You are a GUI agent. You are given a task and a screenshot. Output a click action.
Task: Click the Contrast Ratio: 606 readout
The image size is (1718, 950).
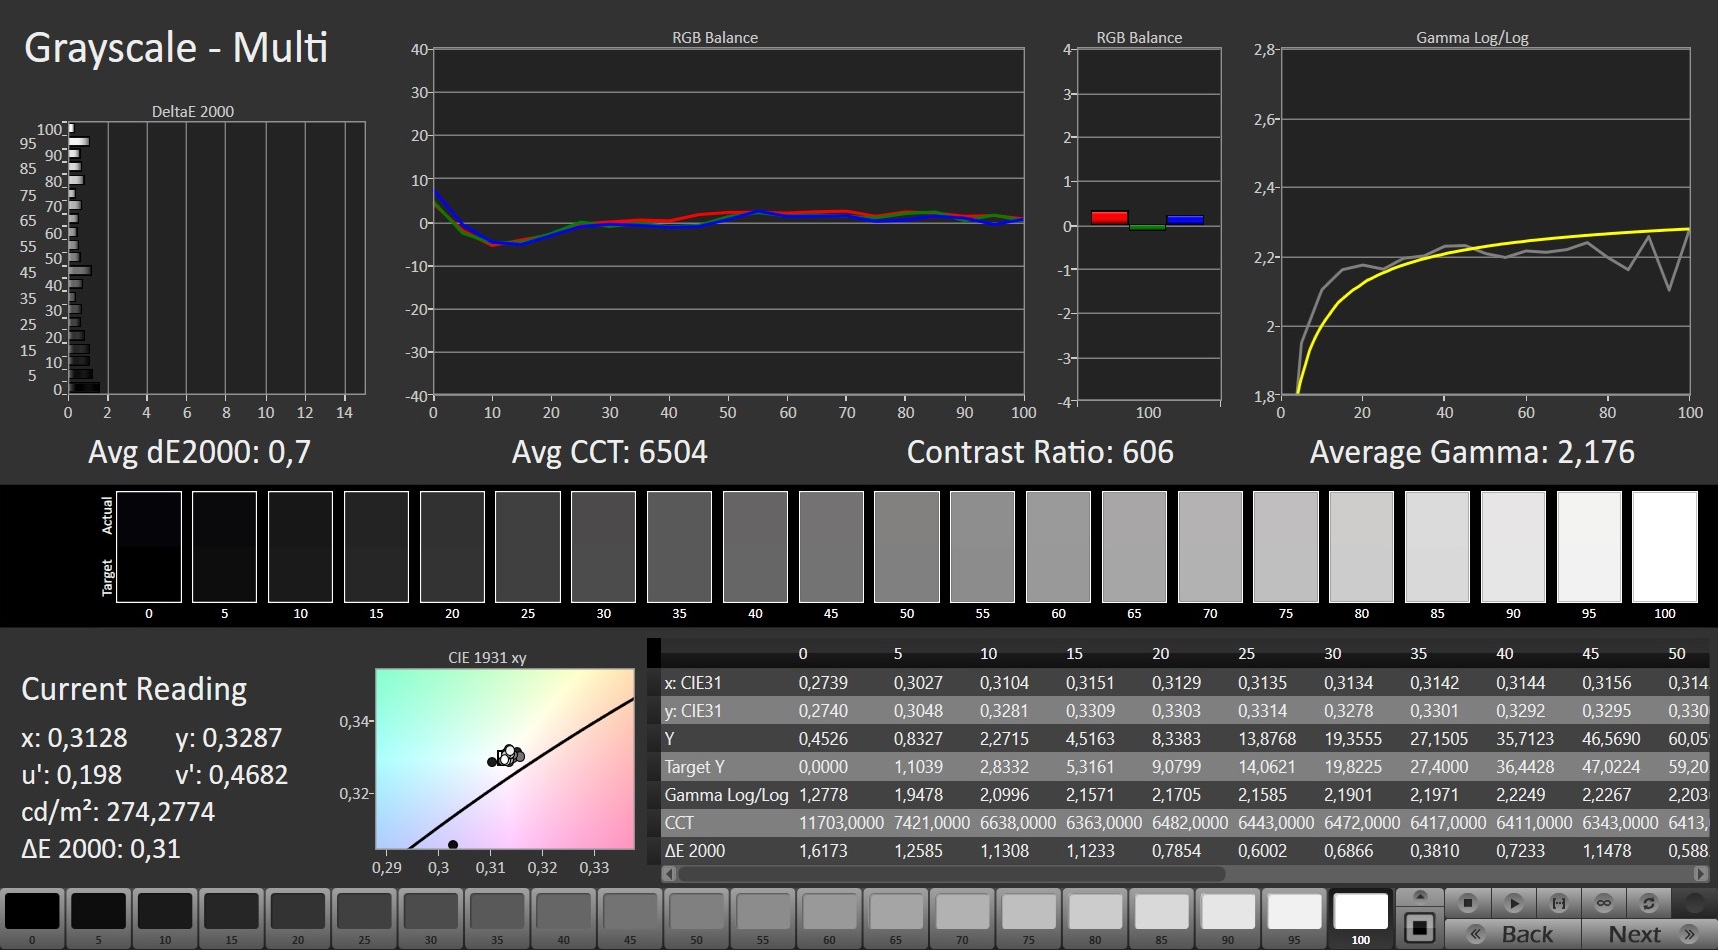tap(1040, 452)
